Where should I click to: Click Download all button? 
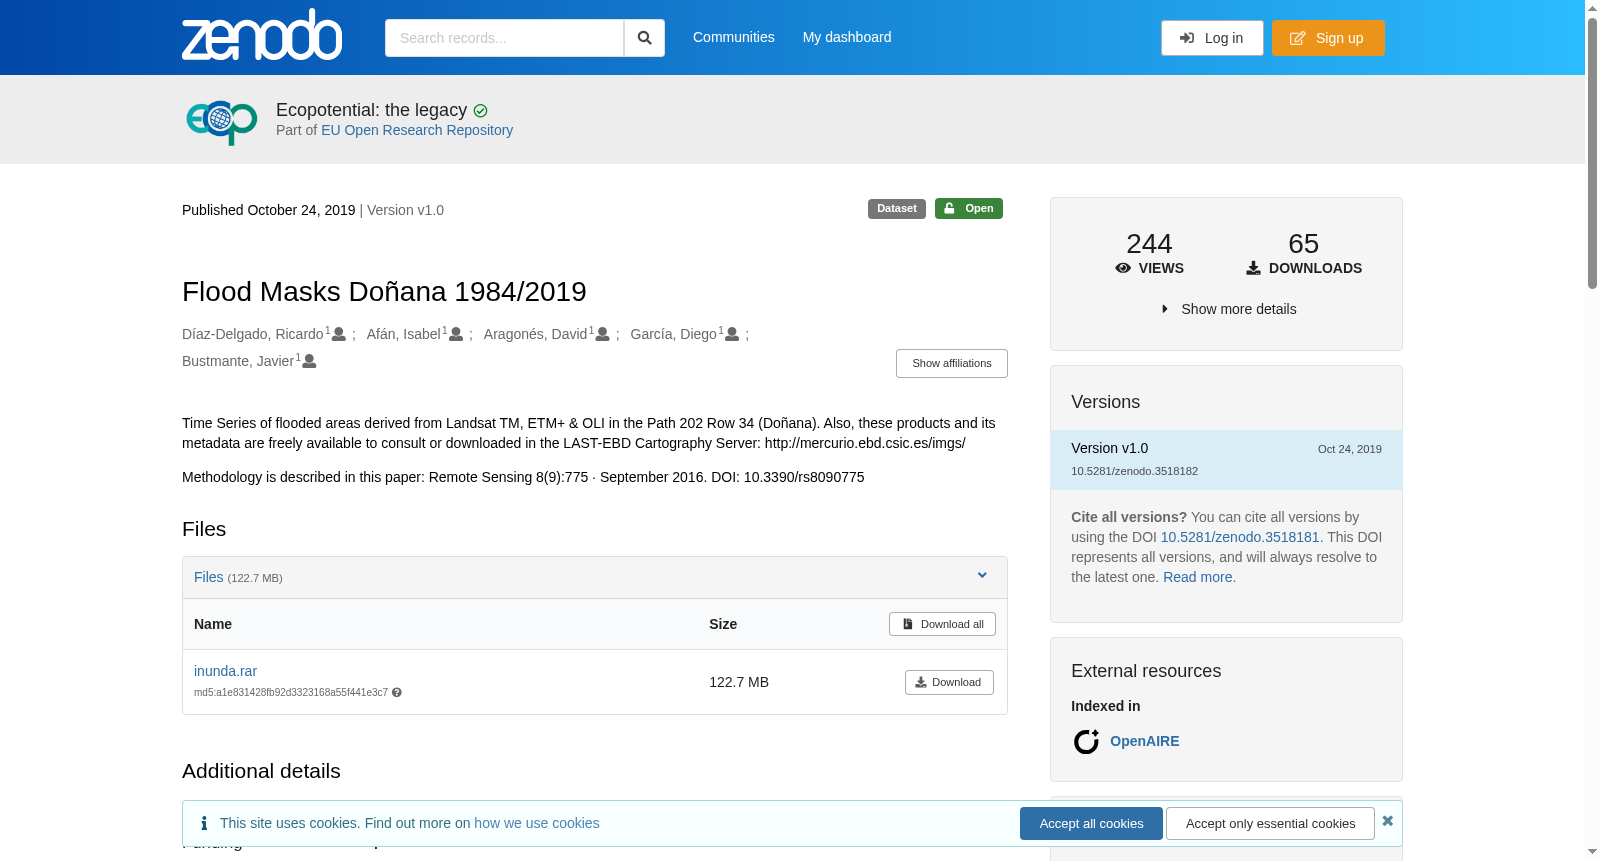click(942, 624)
